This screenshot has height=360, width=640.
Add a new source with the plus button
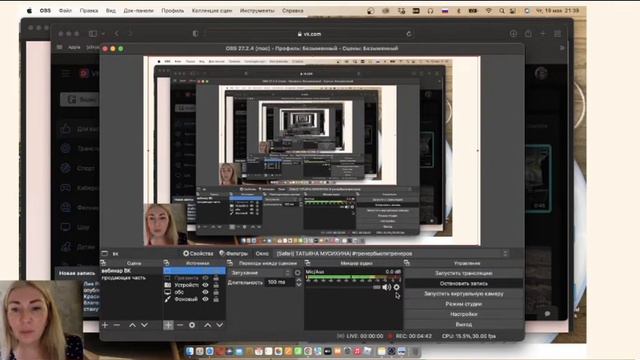pos(168,325)
